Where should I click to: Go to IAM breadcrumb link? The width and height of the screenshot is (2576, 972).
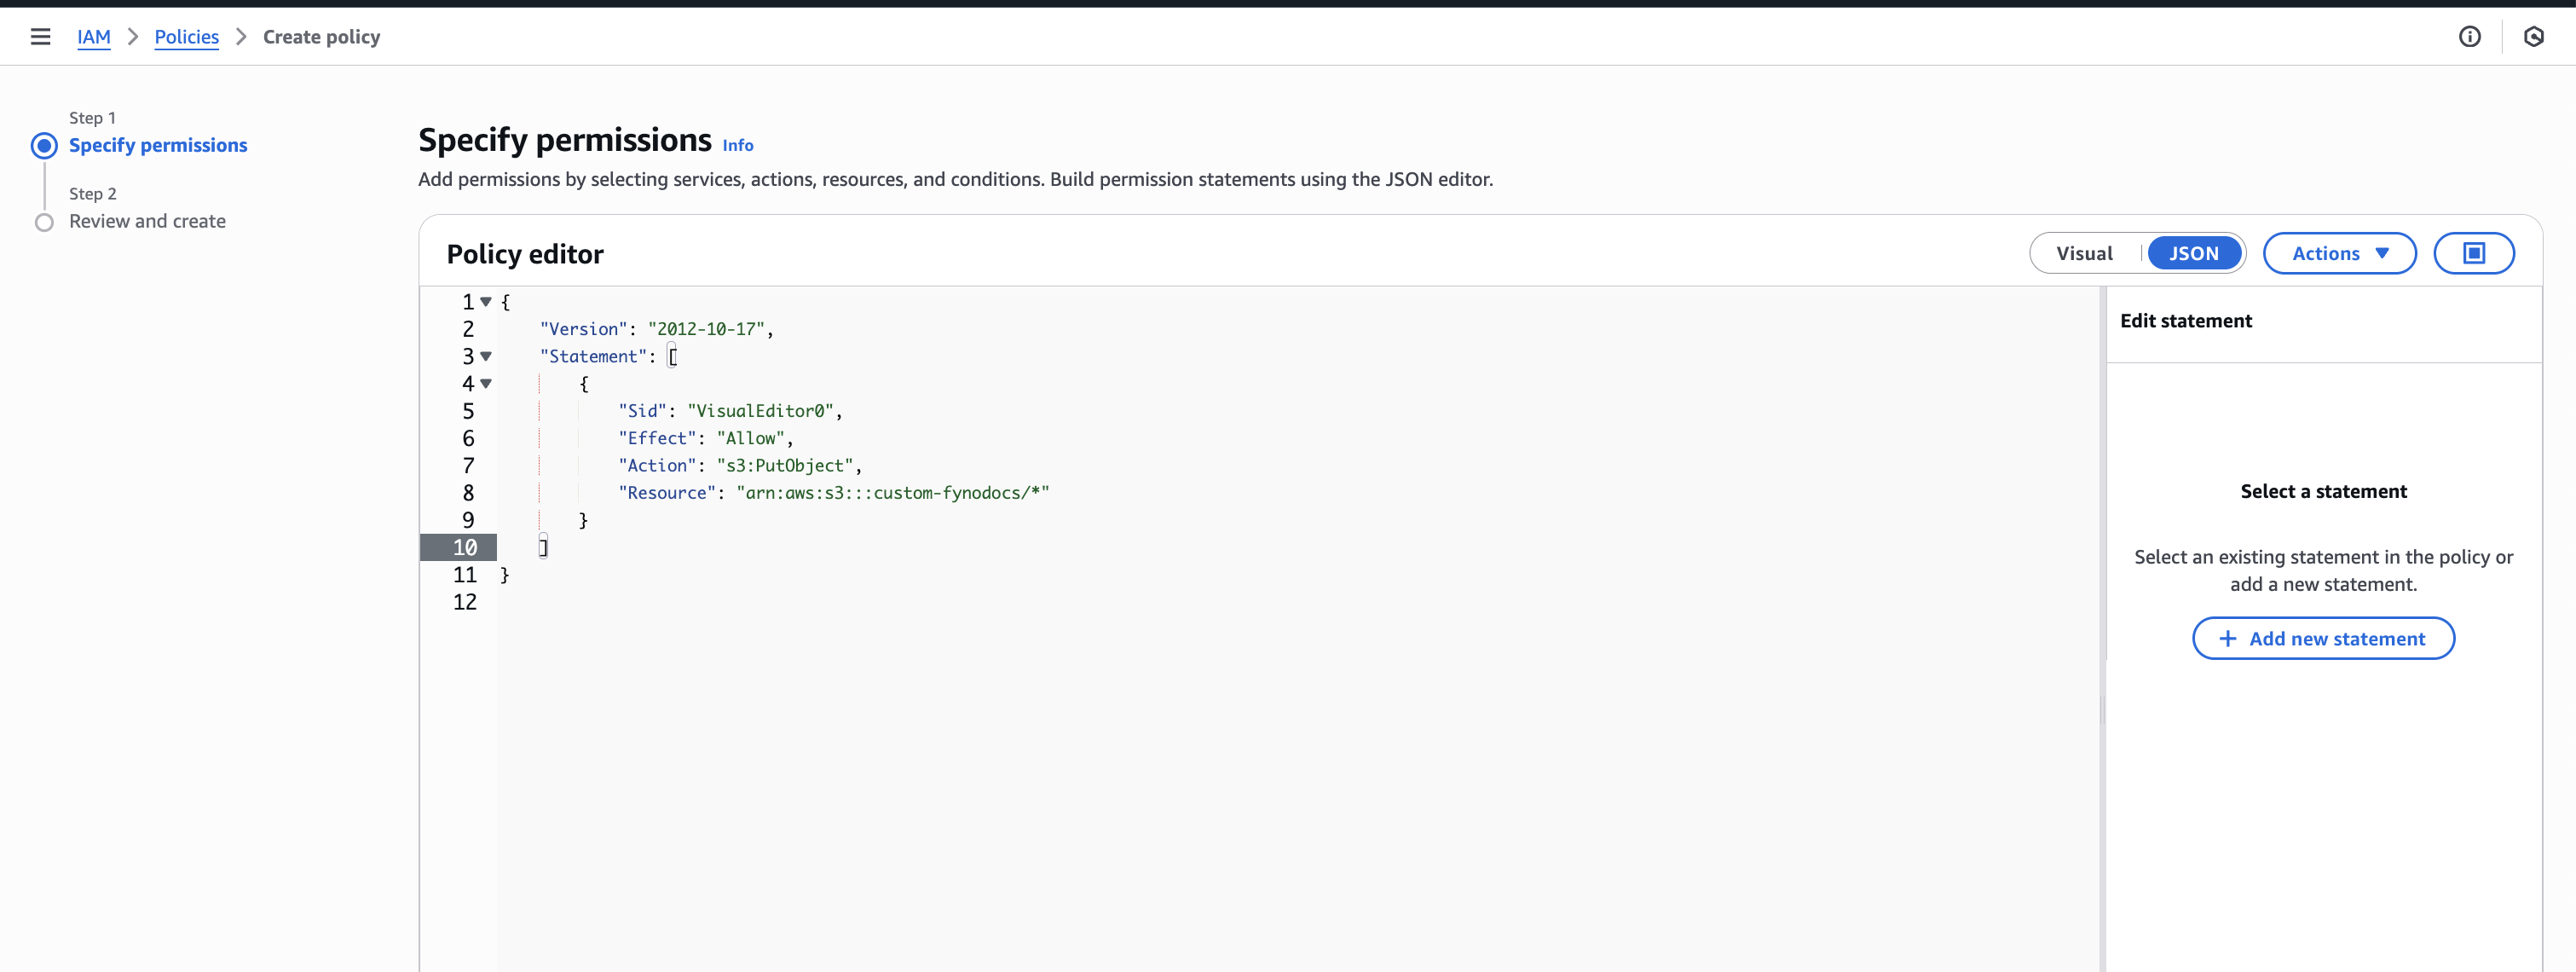(x=93, y=37)
